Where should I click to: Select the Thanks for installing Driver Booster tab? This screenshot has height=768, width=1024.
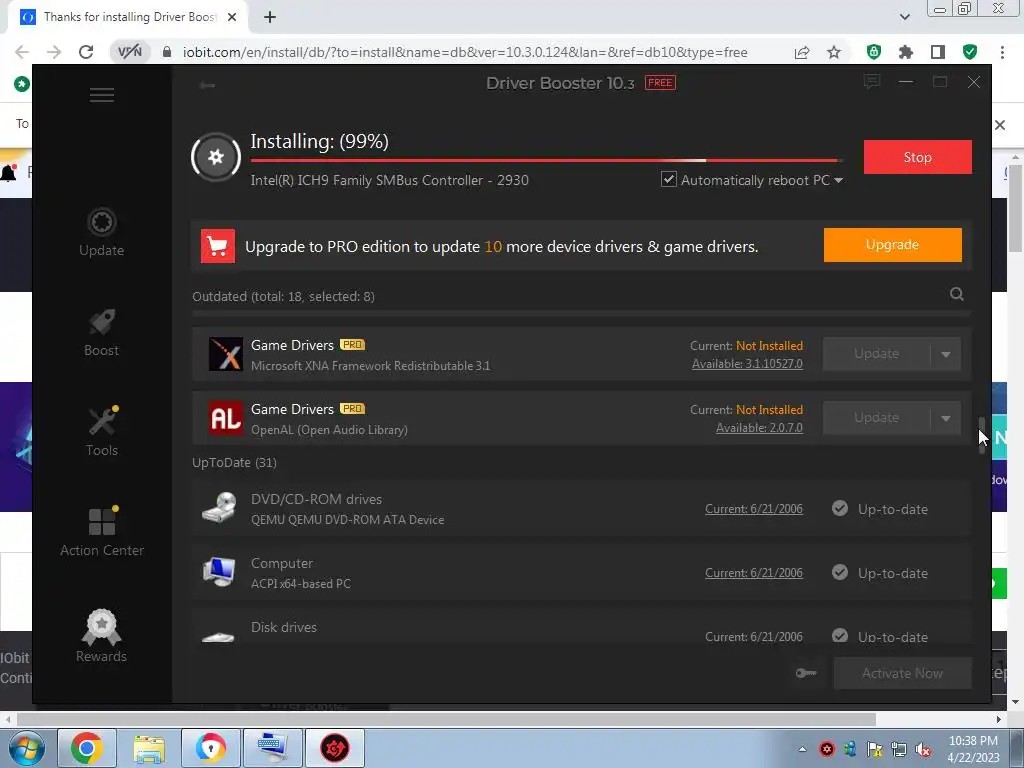click(x=129, y=17)
